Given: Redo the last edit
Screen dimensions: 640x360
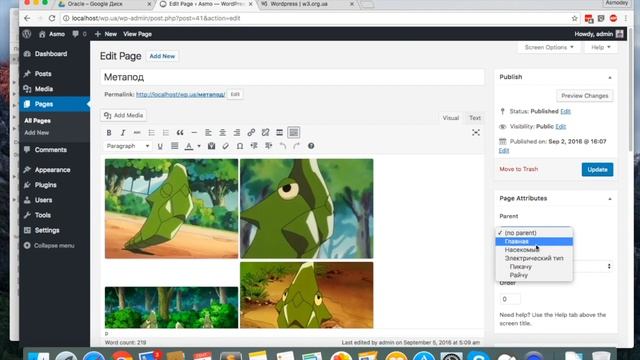Looking at the screenshot, I should pos(297,146).
